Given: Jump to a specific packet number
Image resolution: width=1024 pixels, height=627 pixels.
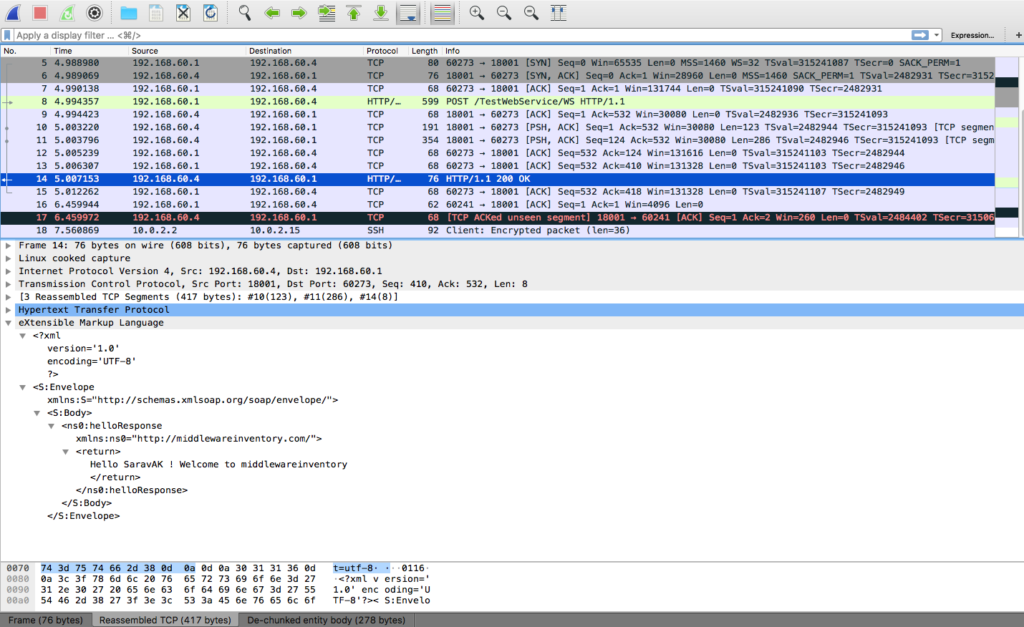Looking at the screenshot, I should click(x=326, y=13).
